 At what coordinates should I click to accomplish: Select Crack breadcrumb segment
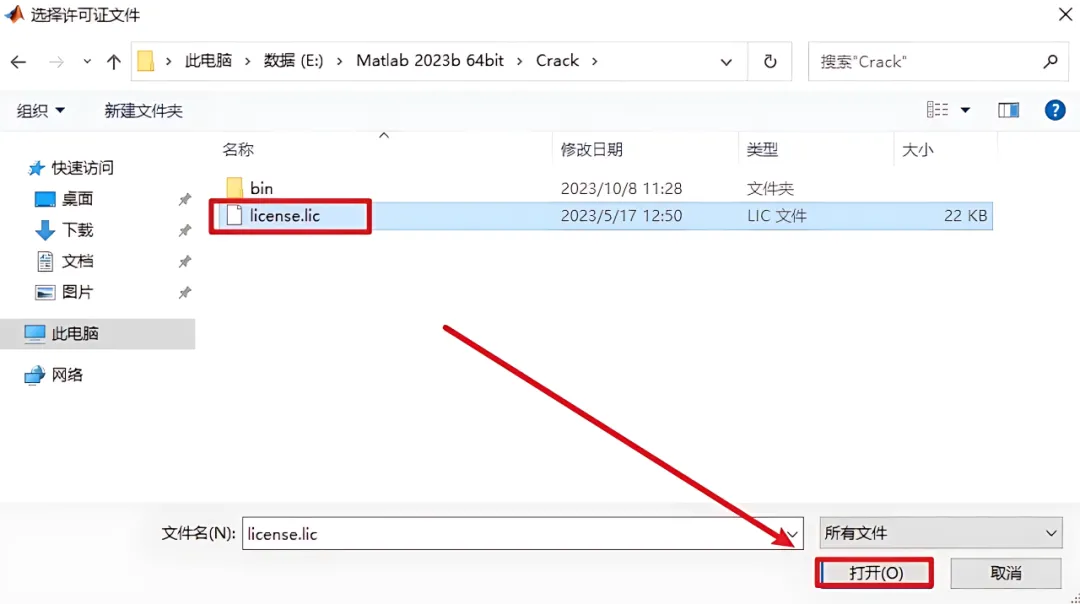[557, 61]
